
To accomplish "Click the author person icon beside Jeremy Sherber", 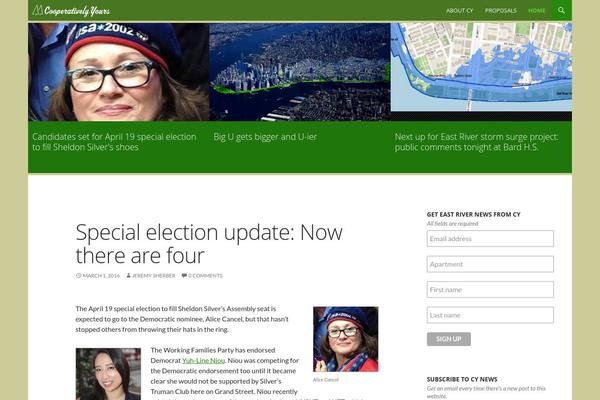I will 129,276.
